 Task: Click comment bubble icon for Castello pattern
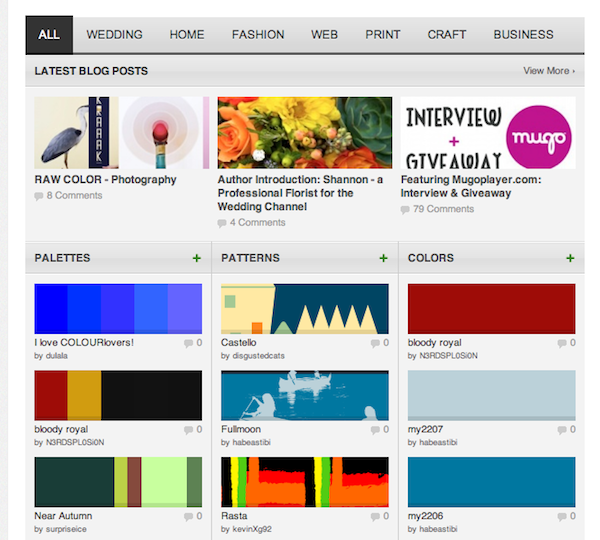pos(373,343)
